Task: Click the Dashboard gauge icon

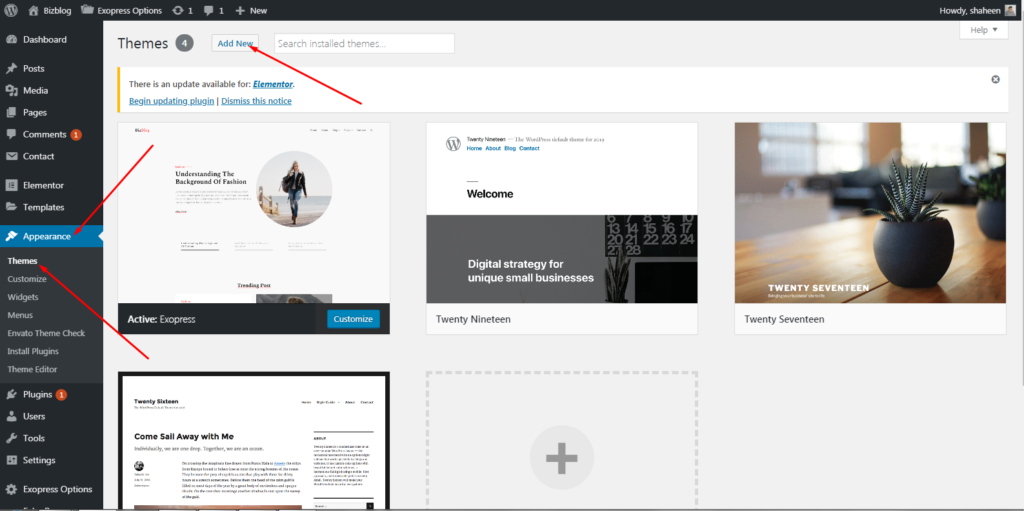Action: [11, 39]
